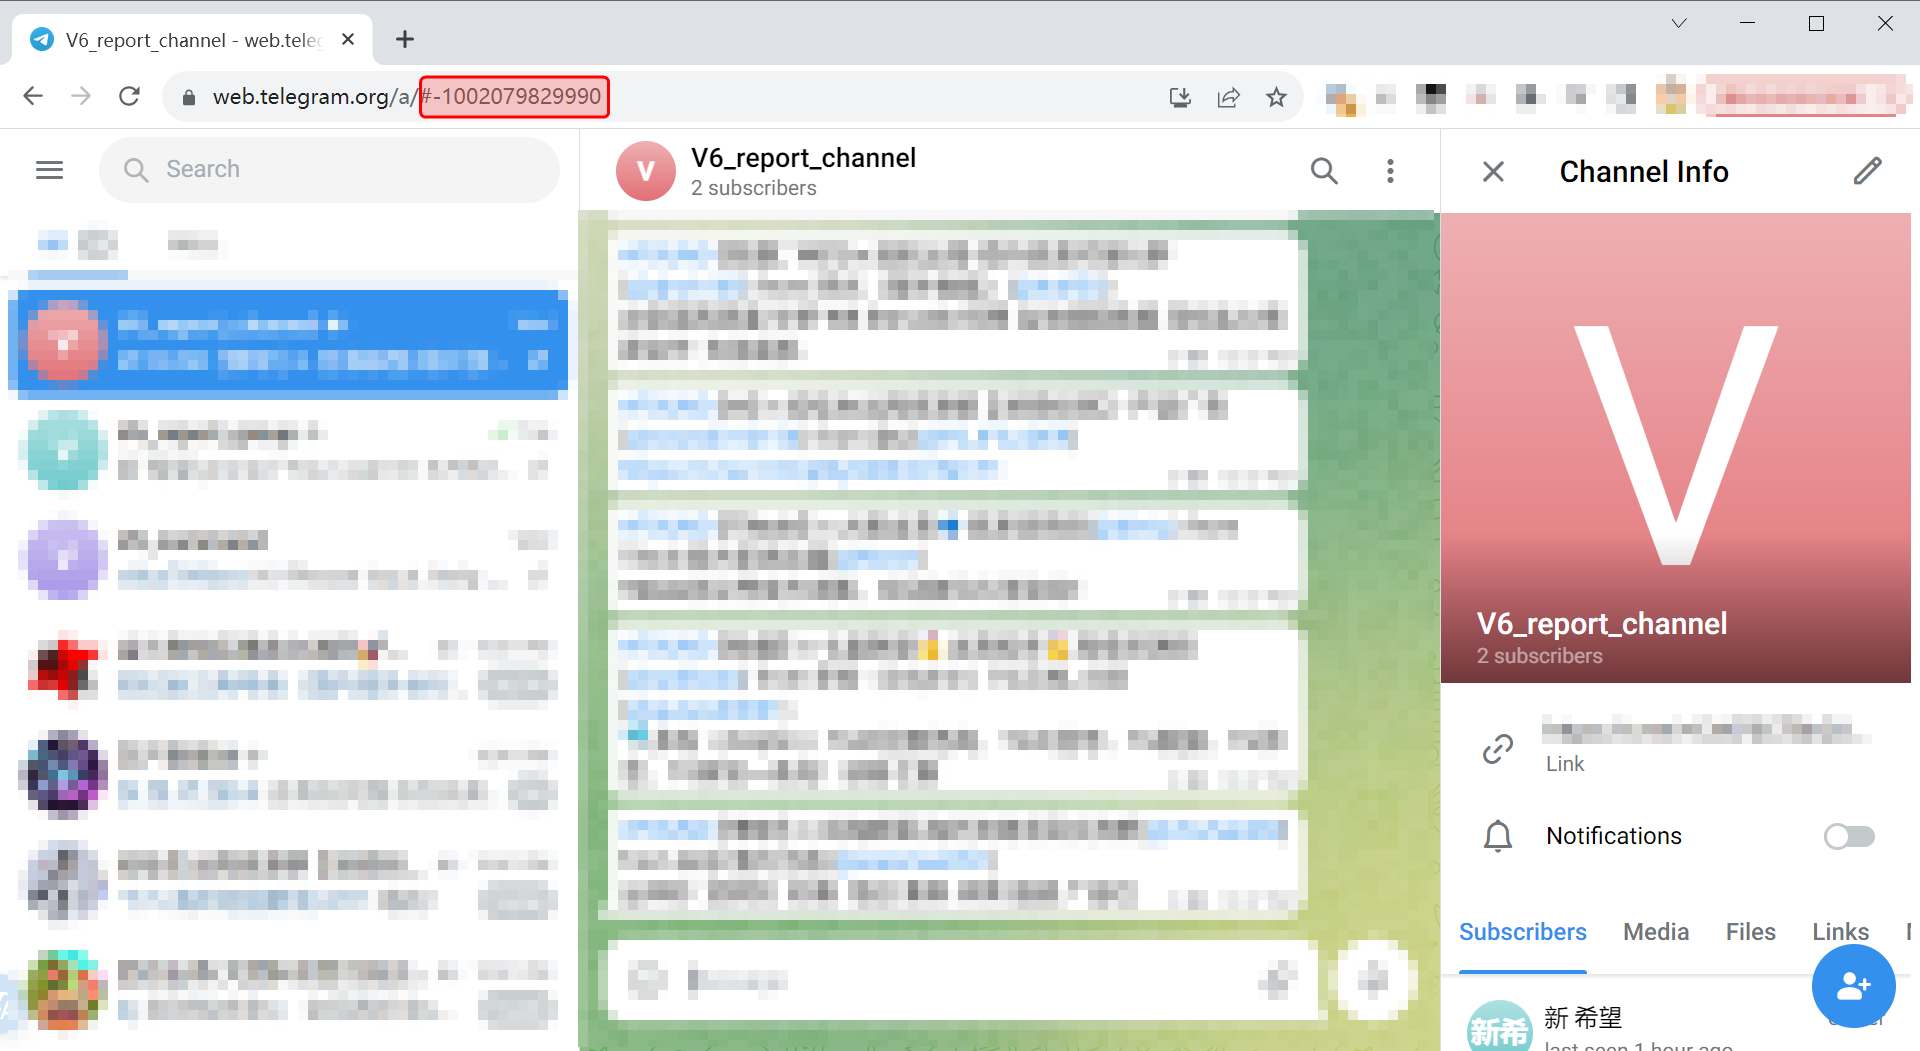Switch to the Files tab
The image size is (1920, 1051).
1750,932
